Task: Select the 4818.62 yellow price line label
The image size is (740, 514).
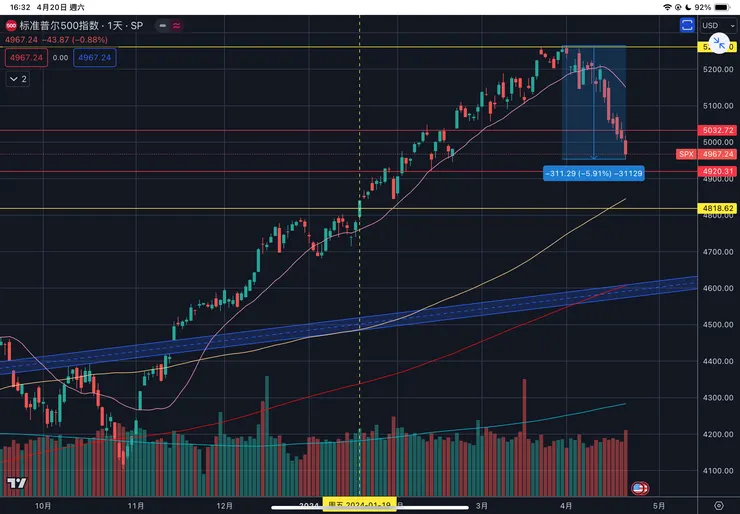Action: pos(720,208)
